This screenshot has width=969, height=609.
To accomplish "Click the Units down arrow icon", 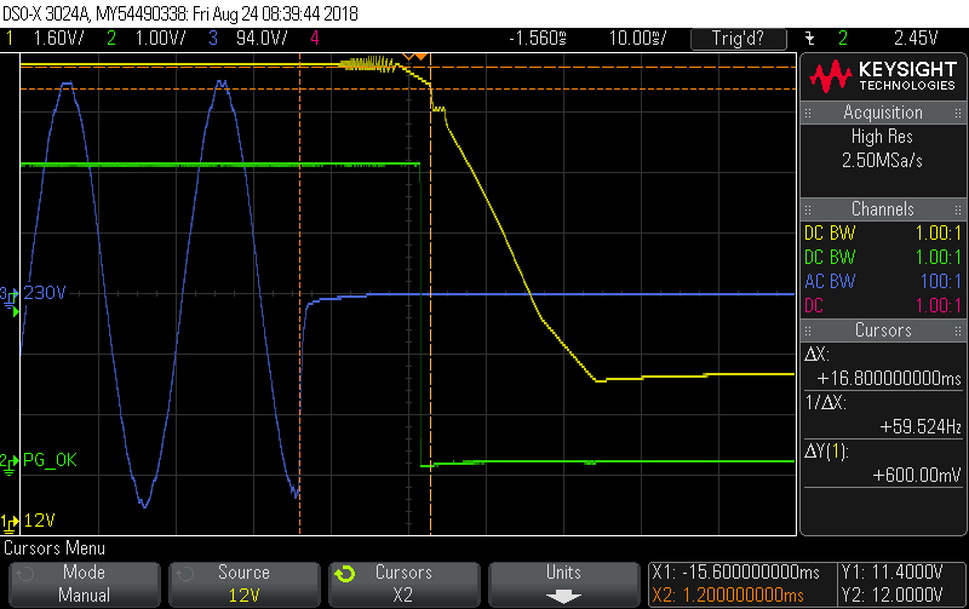I will coord(564,597).
